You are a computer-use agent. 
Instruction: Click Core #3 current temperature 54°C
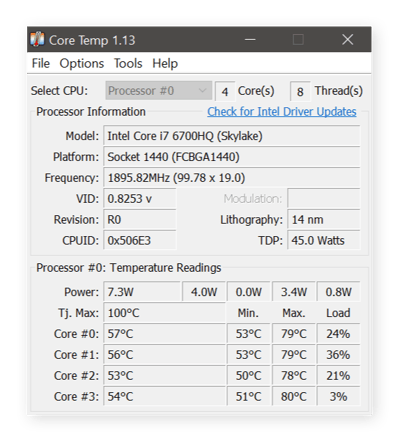(x=164, y=397)
